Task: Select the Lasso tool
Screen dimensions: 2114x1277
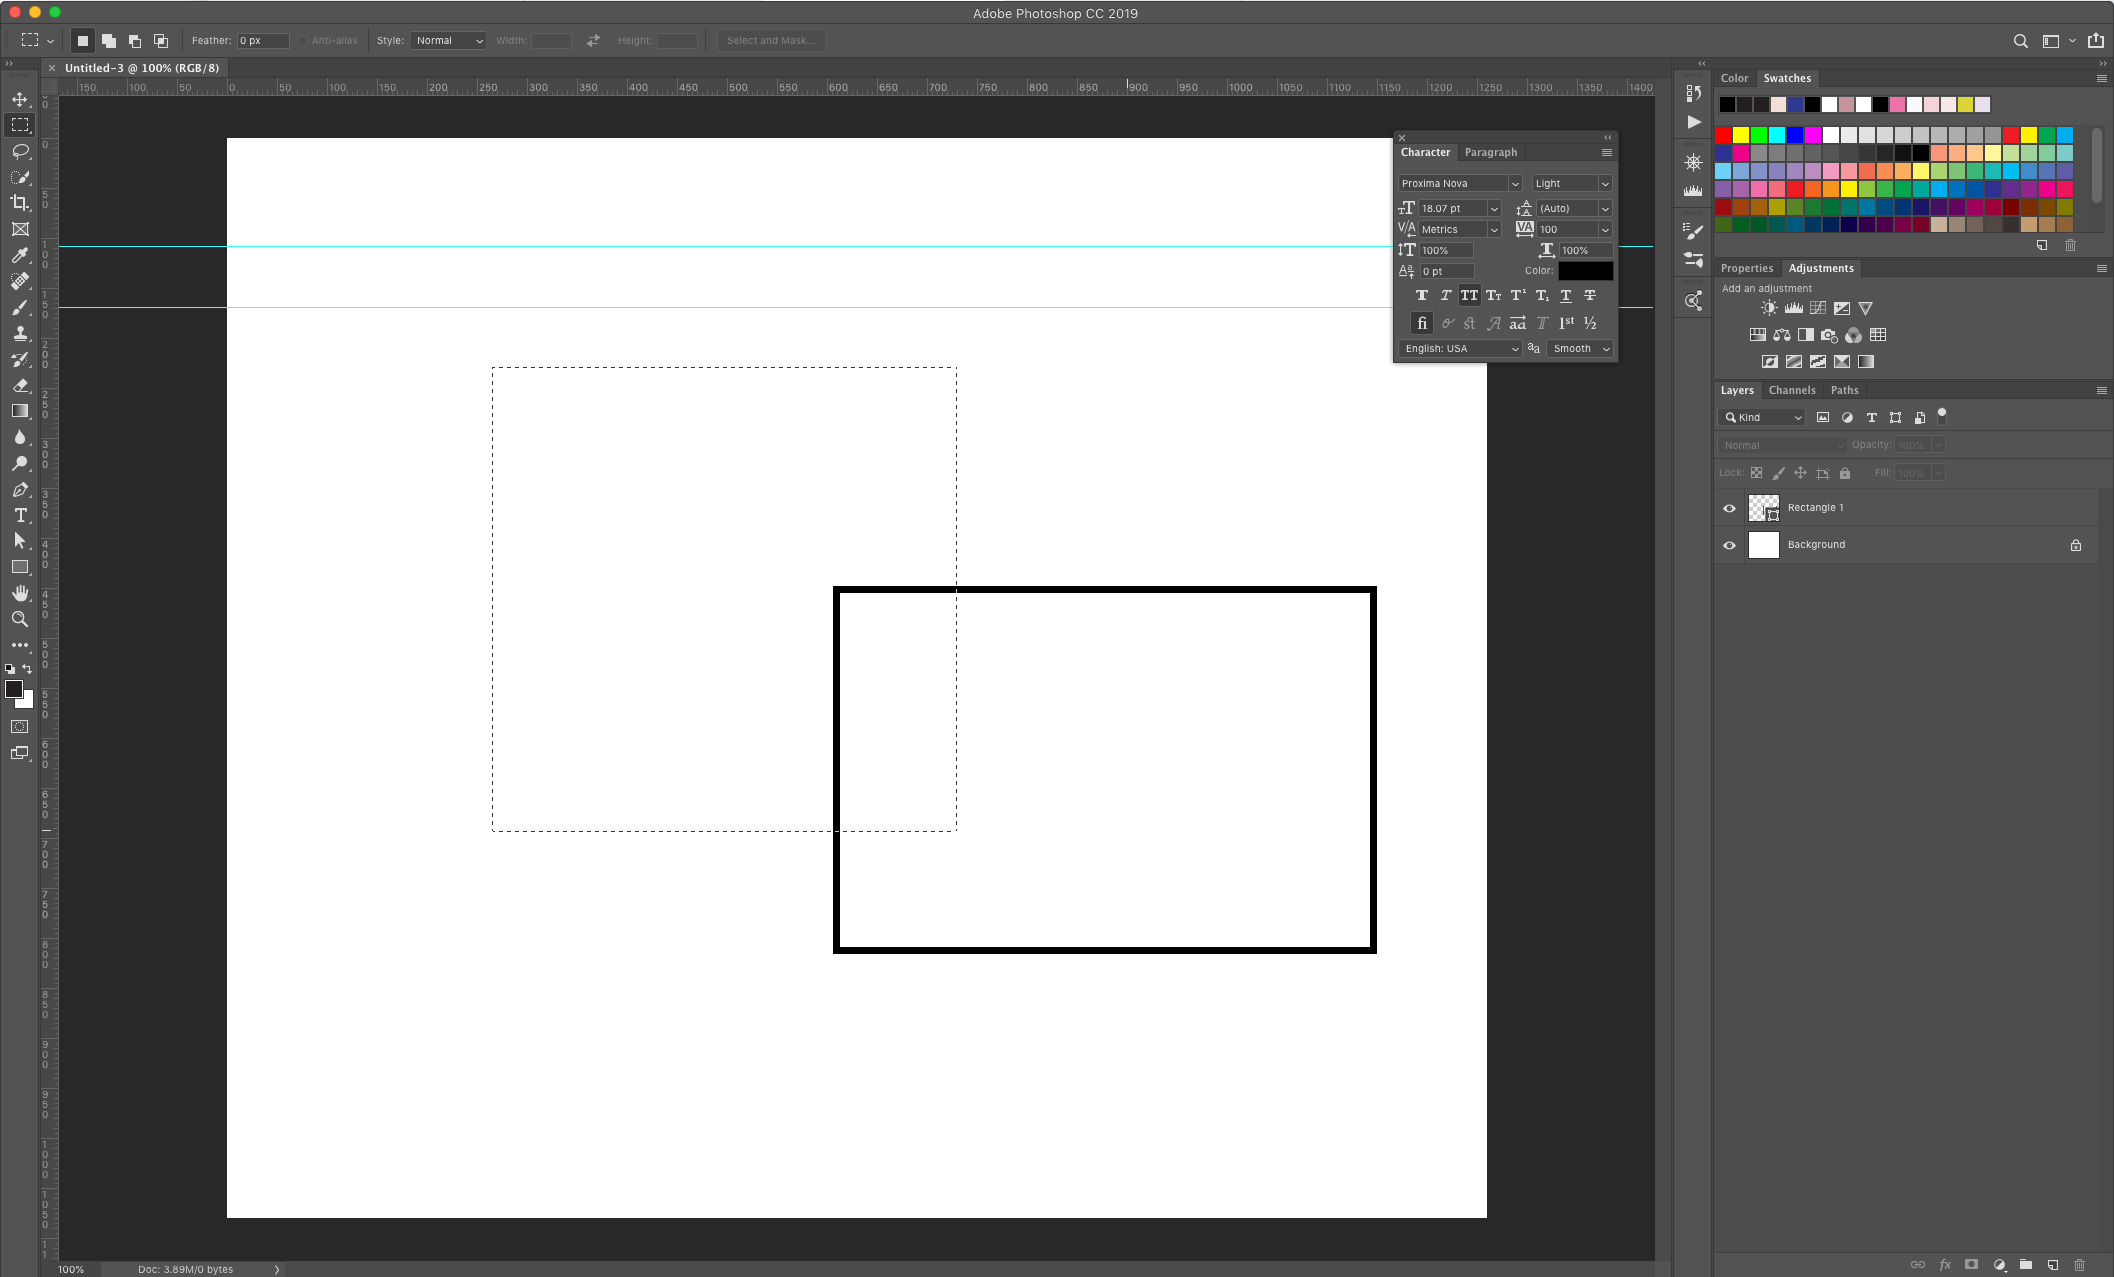Action: click(x=20, y=151)
